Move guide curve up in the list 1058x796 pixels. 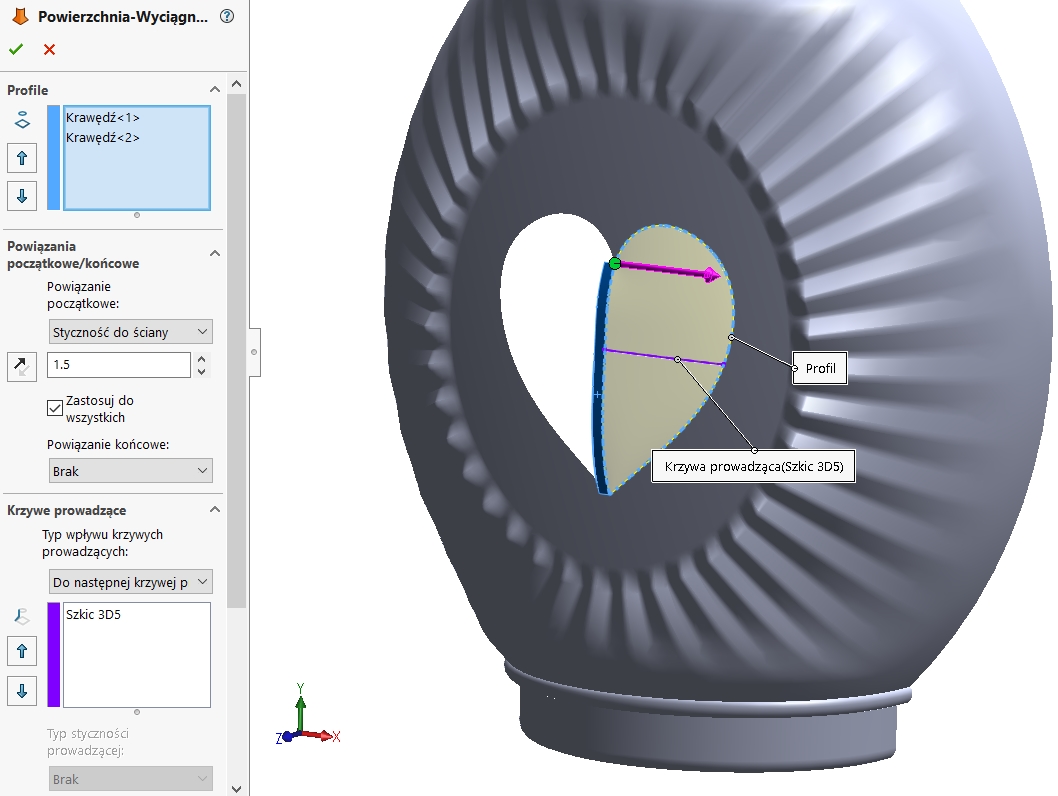[x=22, y=651]
